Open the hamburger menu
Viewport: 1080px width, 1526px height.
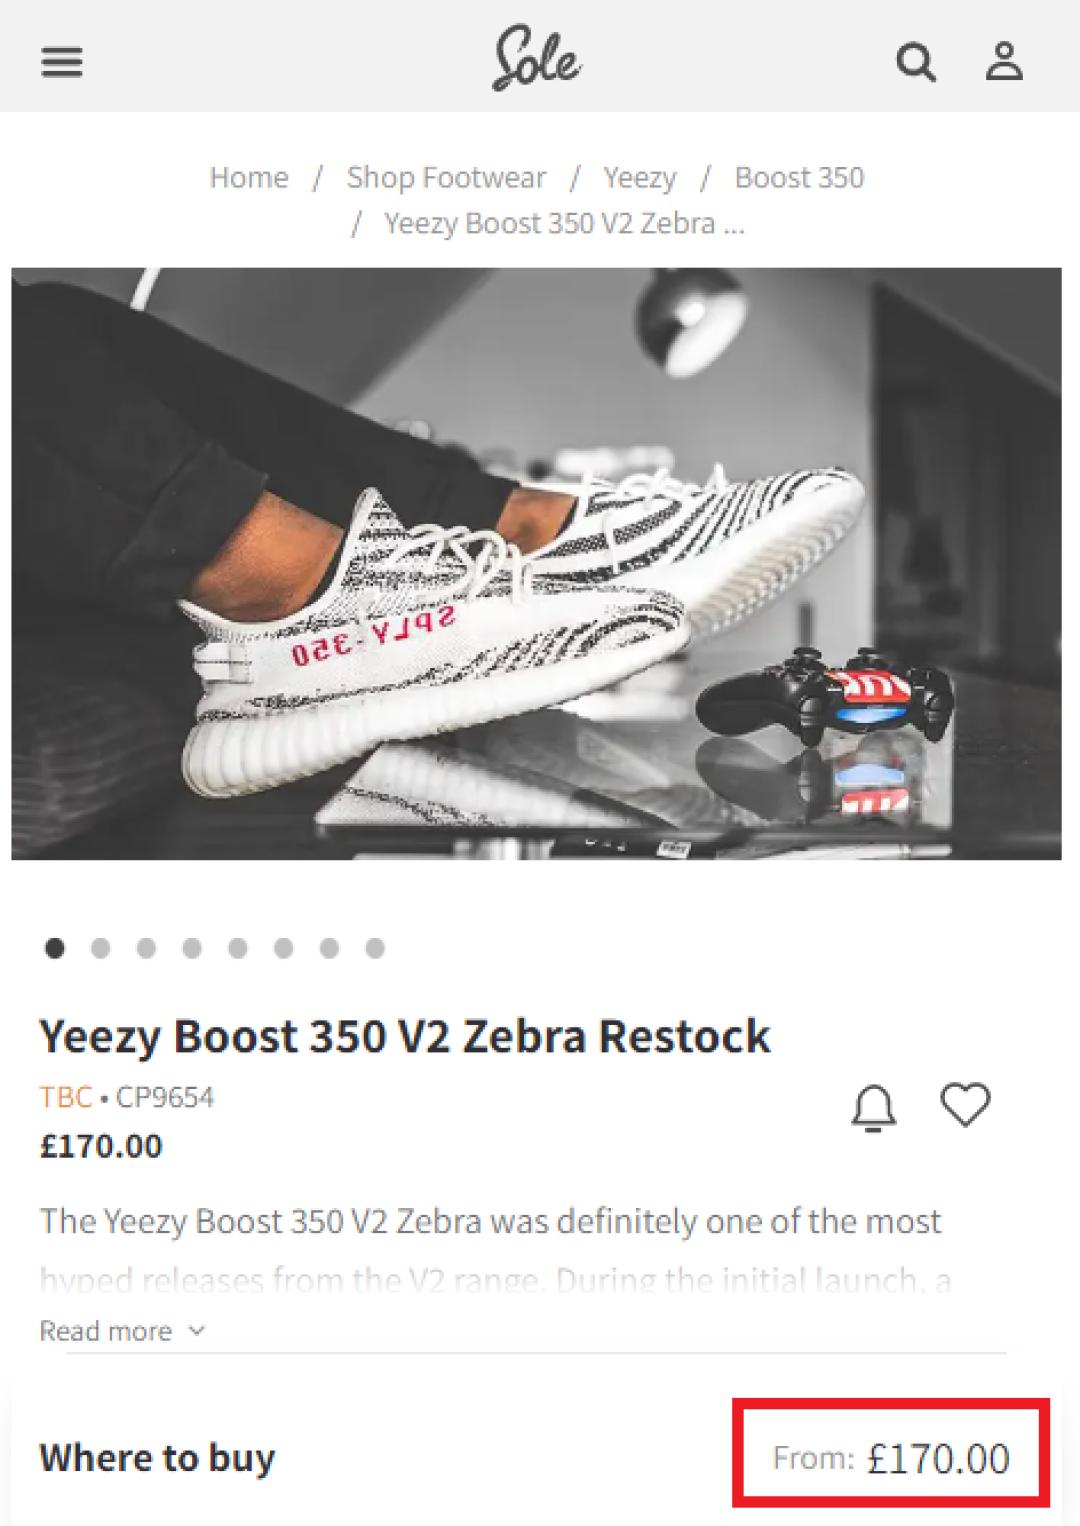(62, 63)
